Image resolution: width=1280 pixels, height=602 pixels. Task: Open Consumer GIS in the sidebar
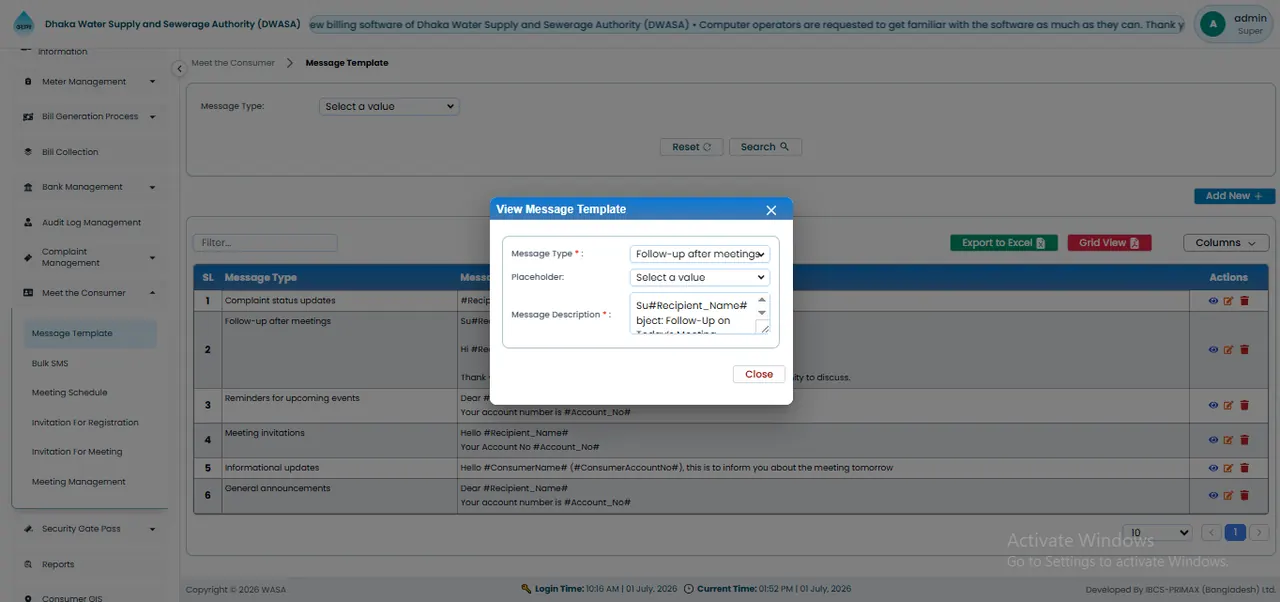(x=72, y=598)
